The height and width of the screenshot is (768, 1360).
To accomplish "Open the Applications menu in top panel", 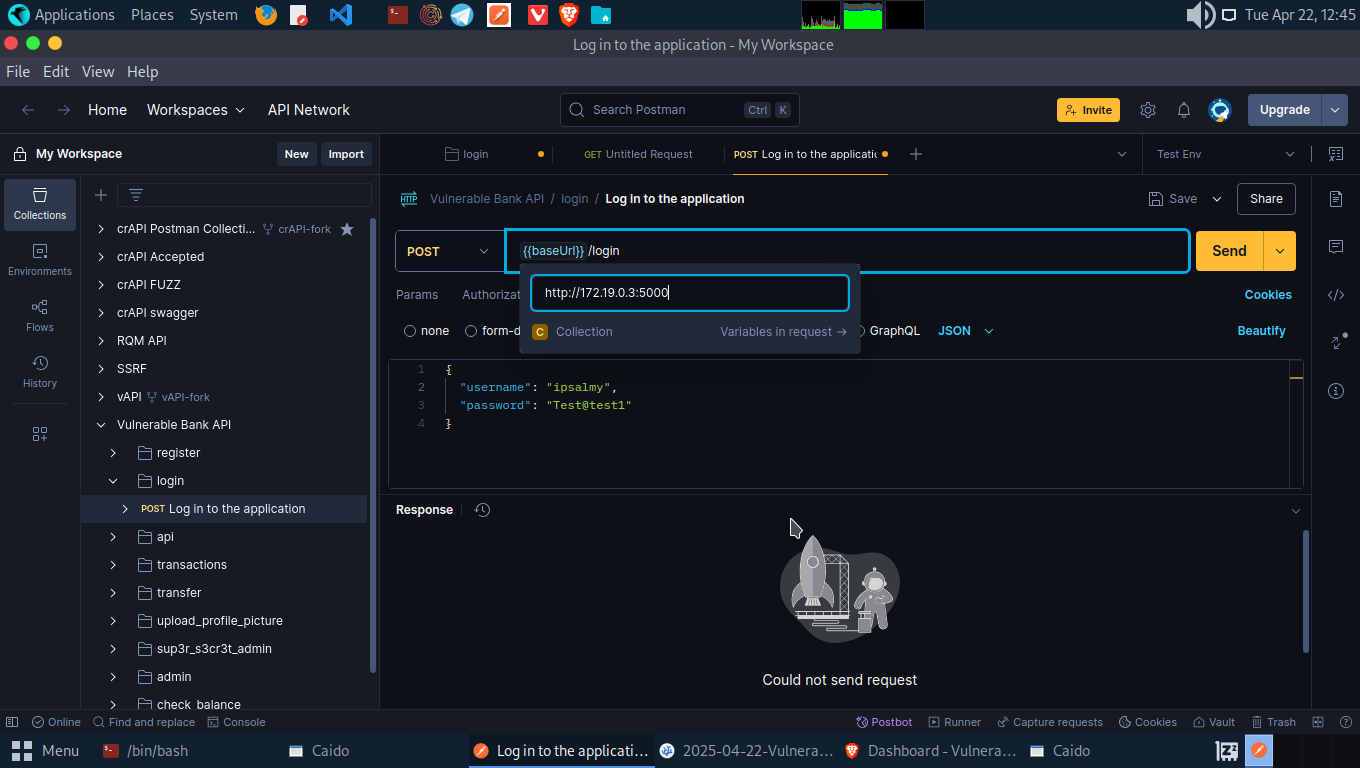I will pyautogui.click(x=62, y=15).
